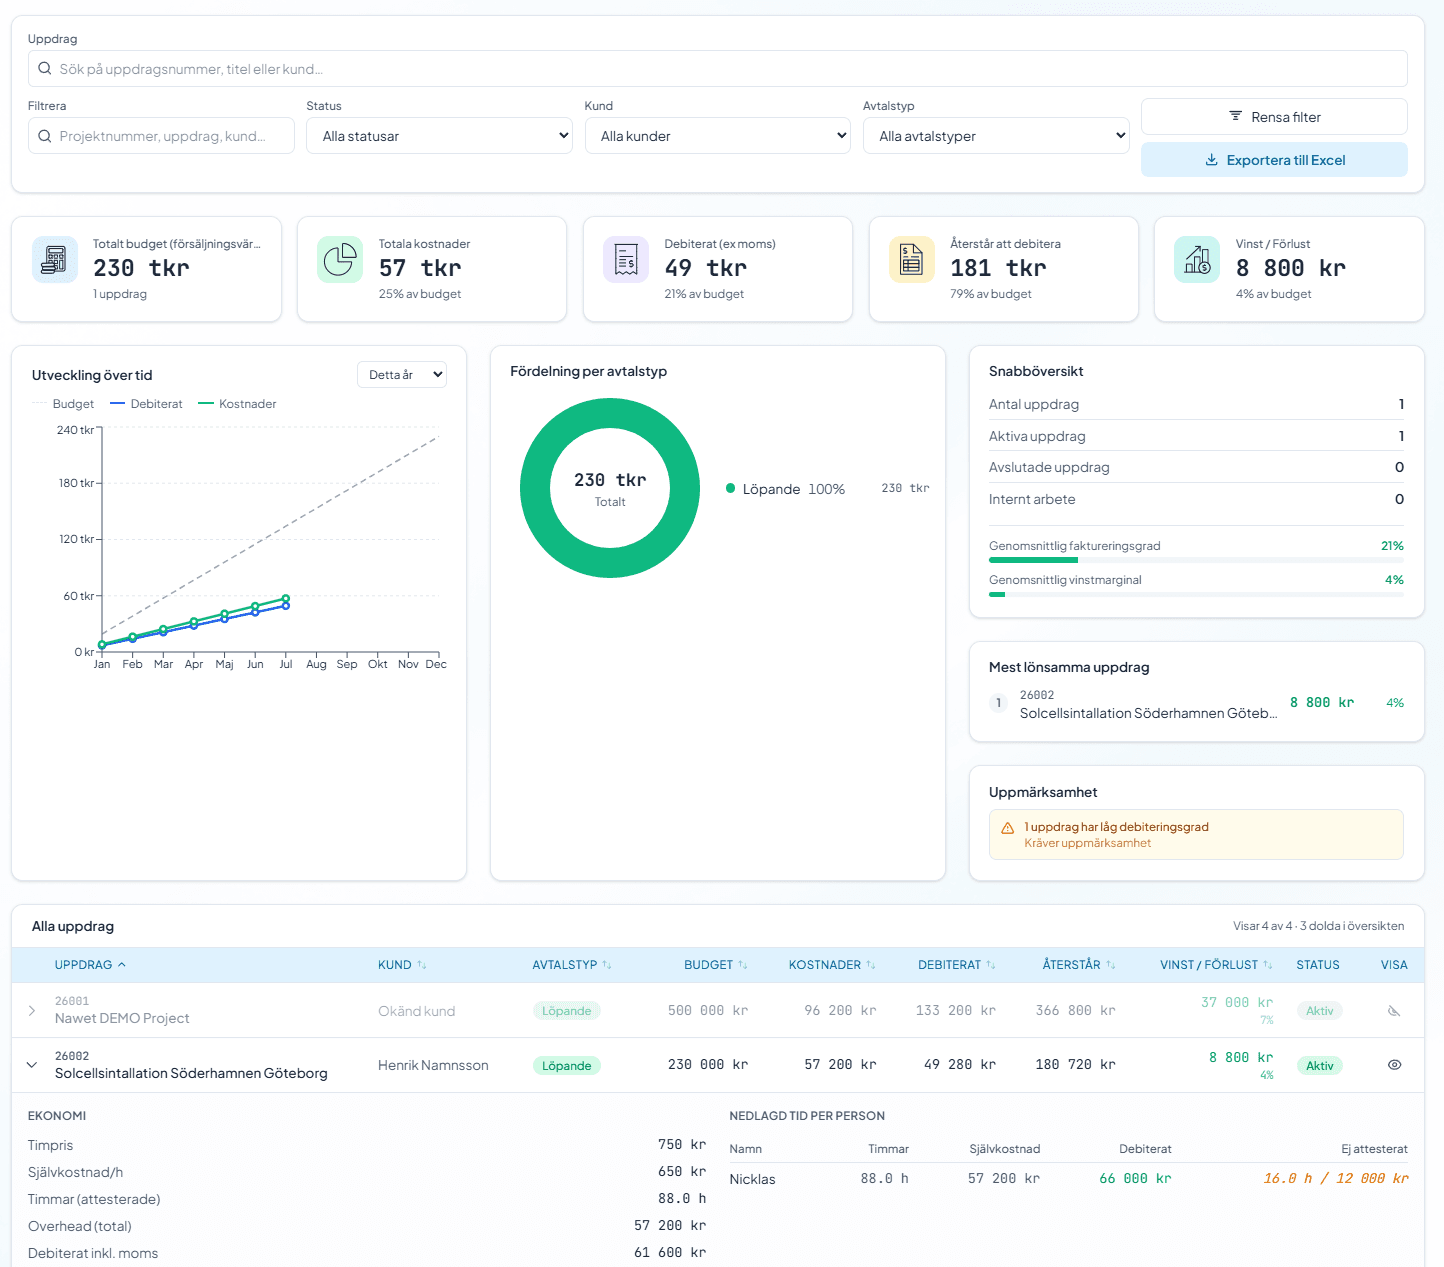Click the sort icon beside VINST / FÖRLUST header

(x=1268, y=965)
